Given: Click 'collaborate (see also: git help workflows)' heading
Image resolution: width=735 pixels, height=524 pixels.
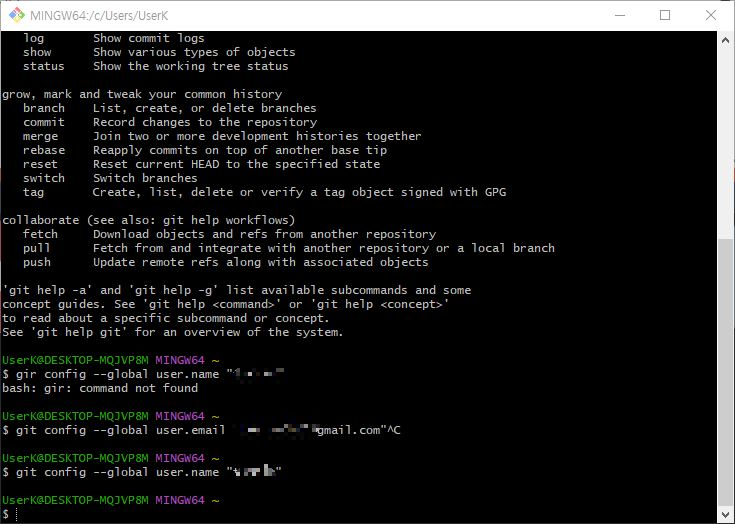Looking at the screenshot, I should (149, 220).
